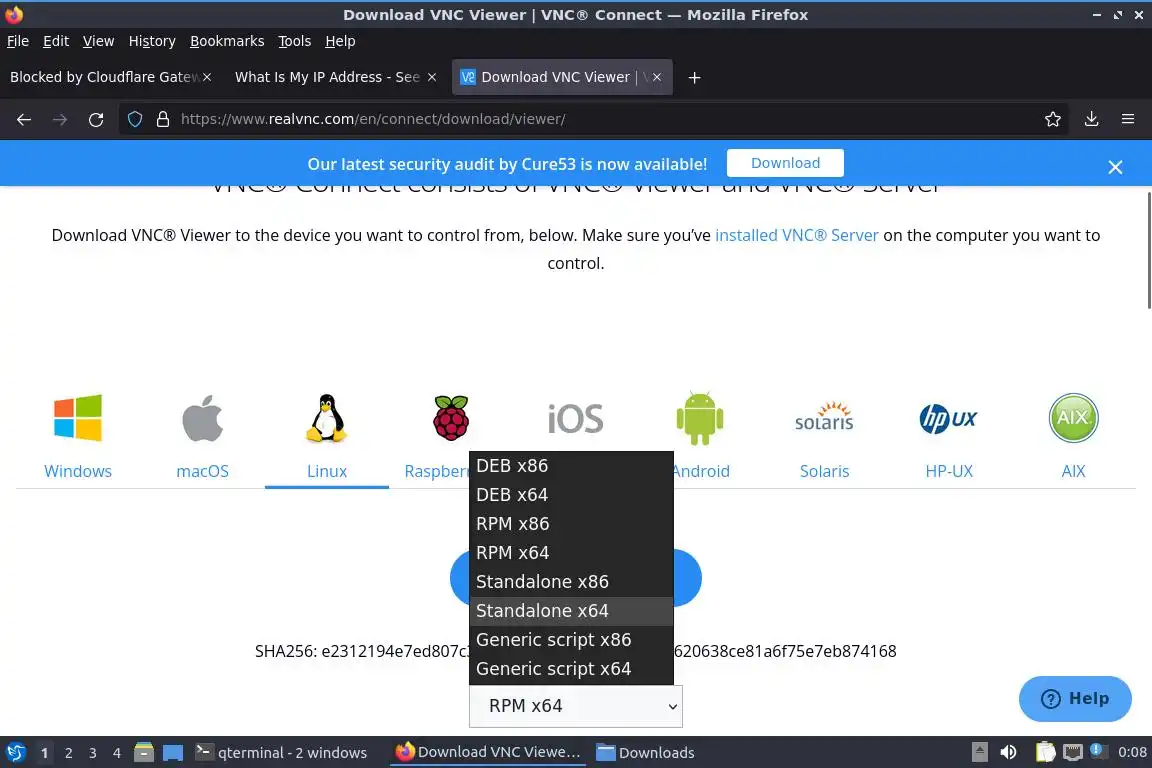Viewport: 1152px width, 768px height.
Task: Open tracking protection shield icon
Action: pos(135,119)
